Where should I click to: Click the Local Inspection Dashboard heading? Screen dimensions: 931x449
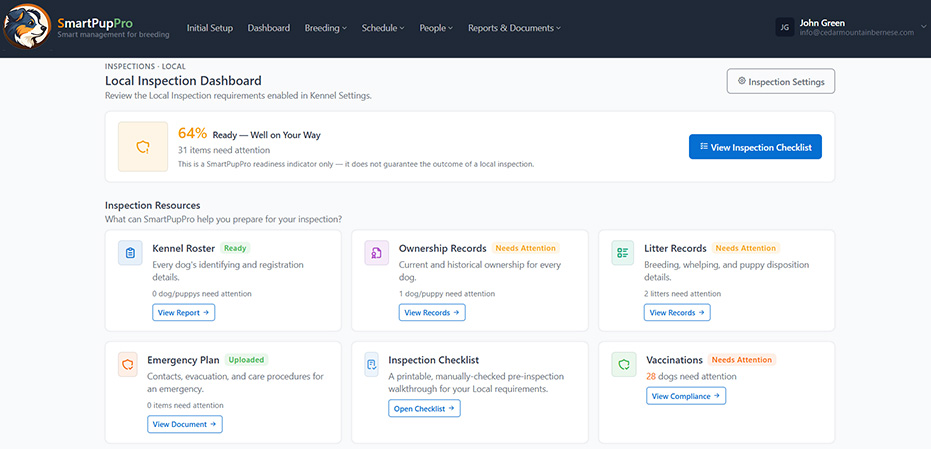pos(183,81)
